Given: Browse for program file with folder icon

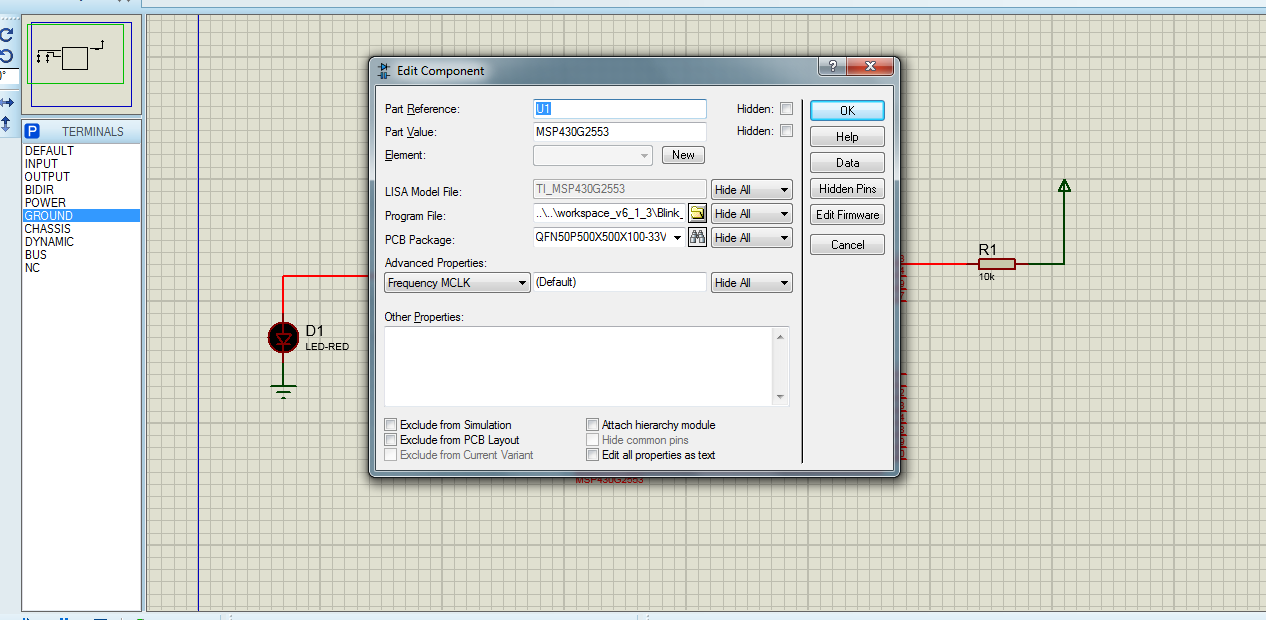Looking at the screenshot, I should click(x=698, y=213).
